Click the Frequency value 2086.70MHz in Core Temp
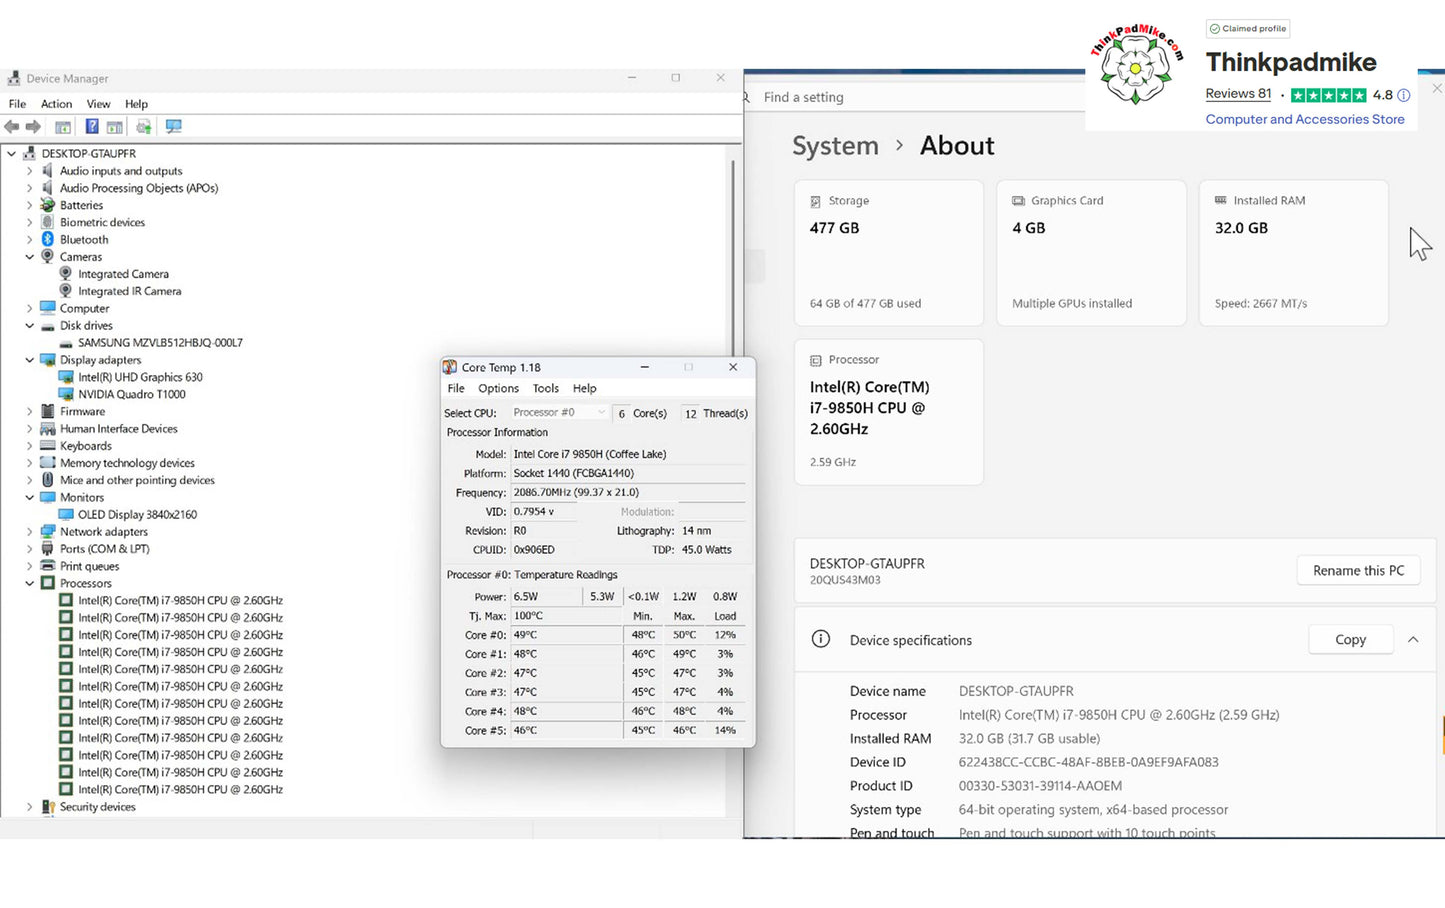 576,492
